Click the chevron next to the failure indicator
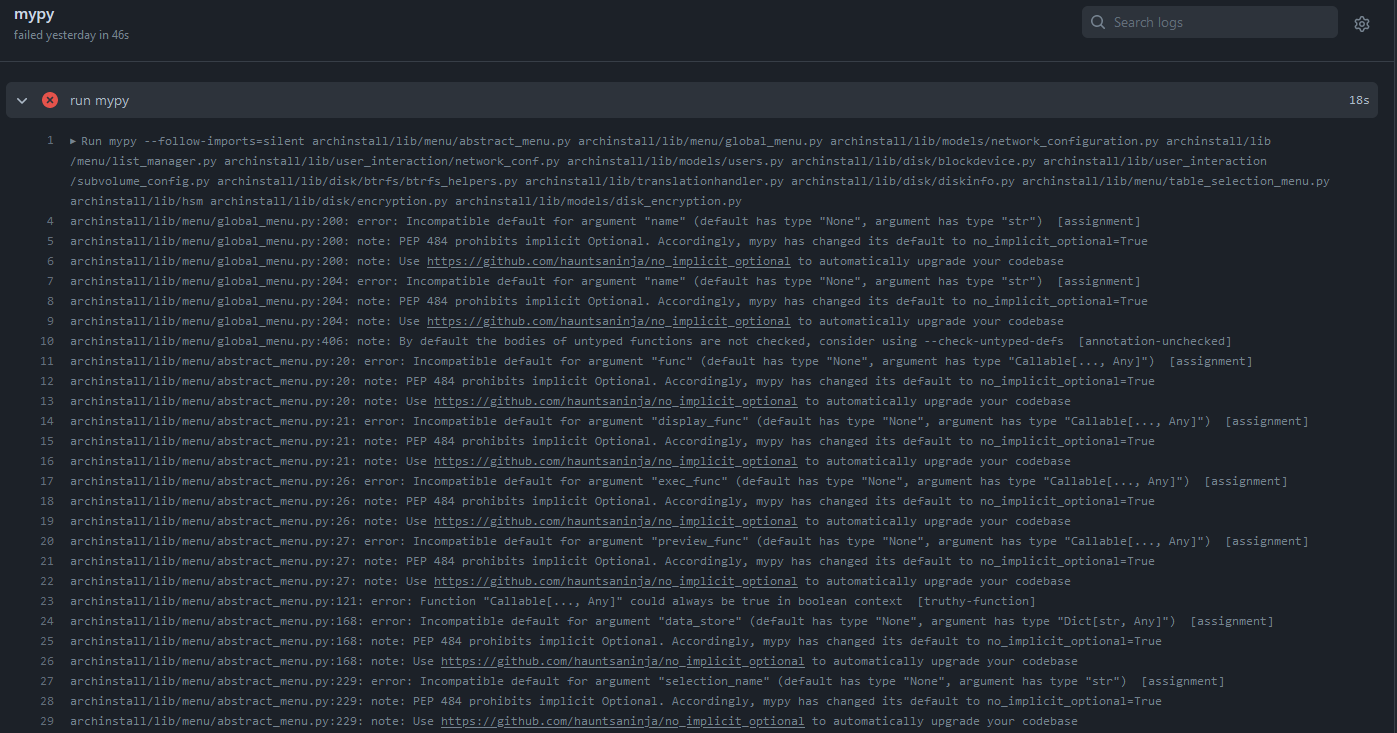This screenshot has width=1397, height=733. pyautogui.click(x=21, y=100)
